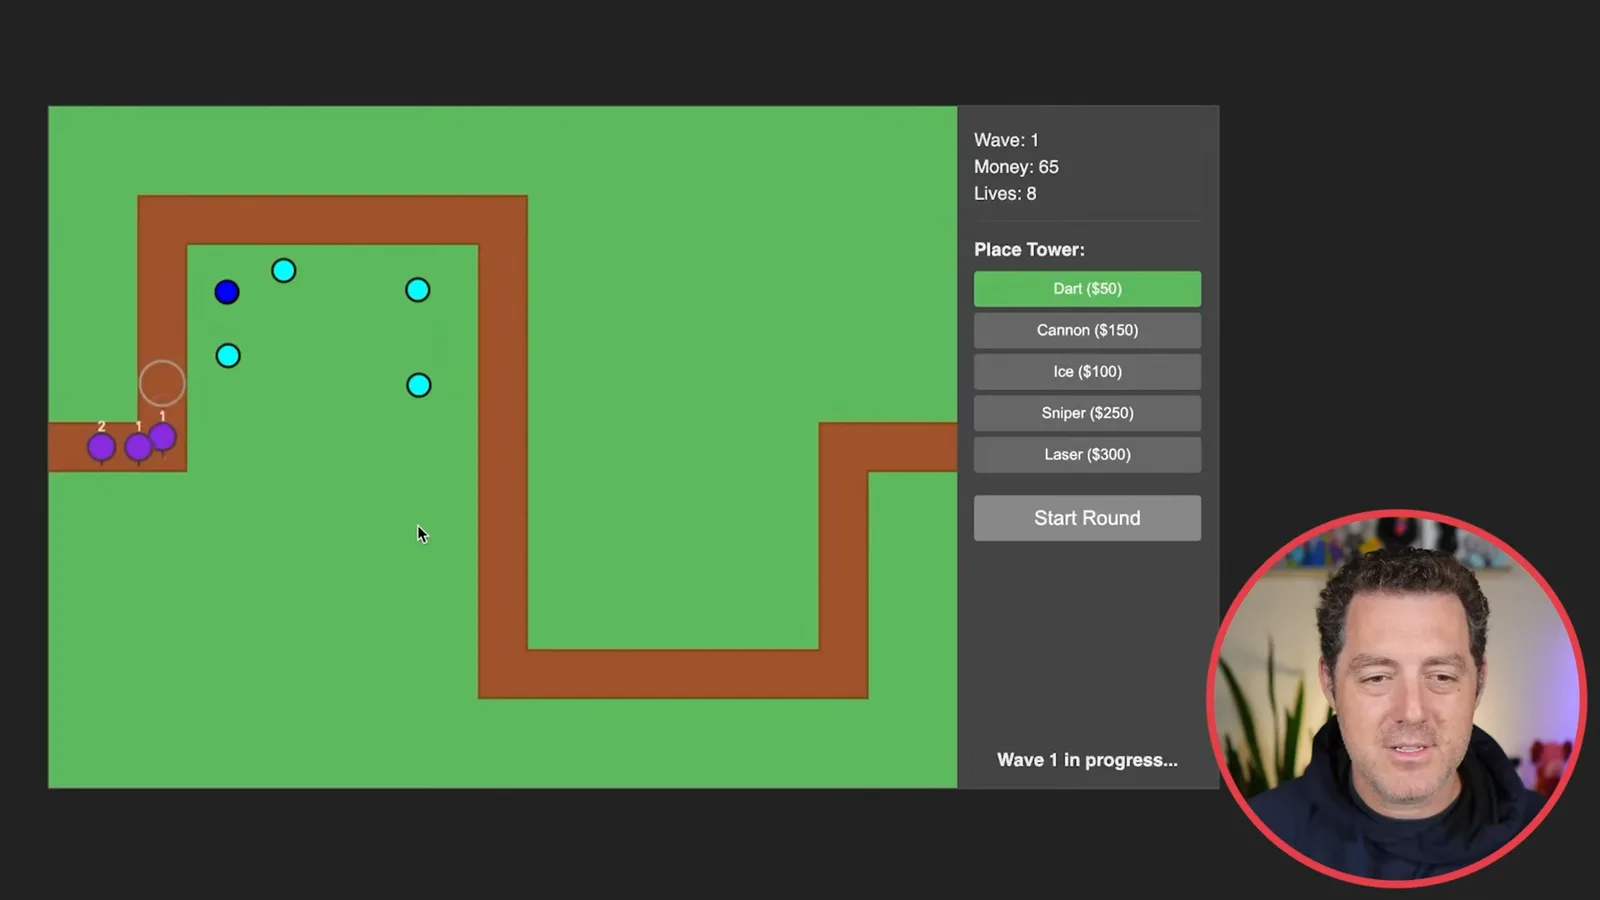Click the Start Round button
Screen dimensions: 1600x900
1087,518
